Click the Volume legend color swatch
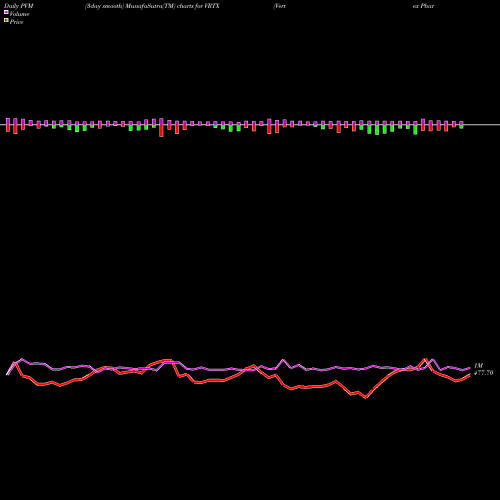This screenshot has width=500, height=500. pyautogui.click(x=6, y=12)
